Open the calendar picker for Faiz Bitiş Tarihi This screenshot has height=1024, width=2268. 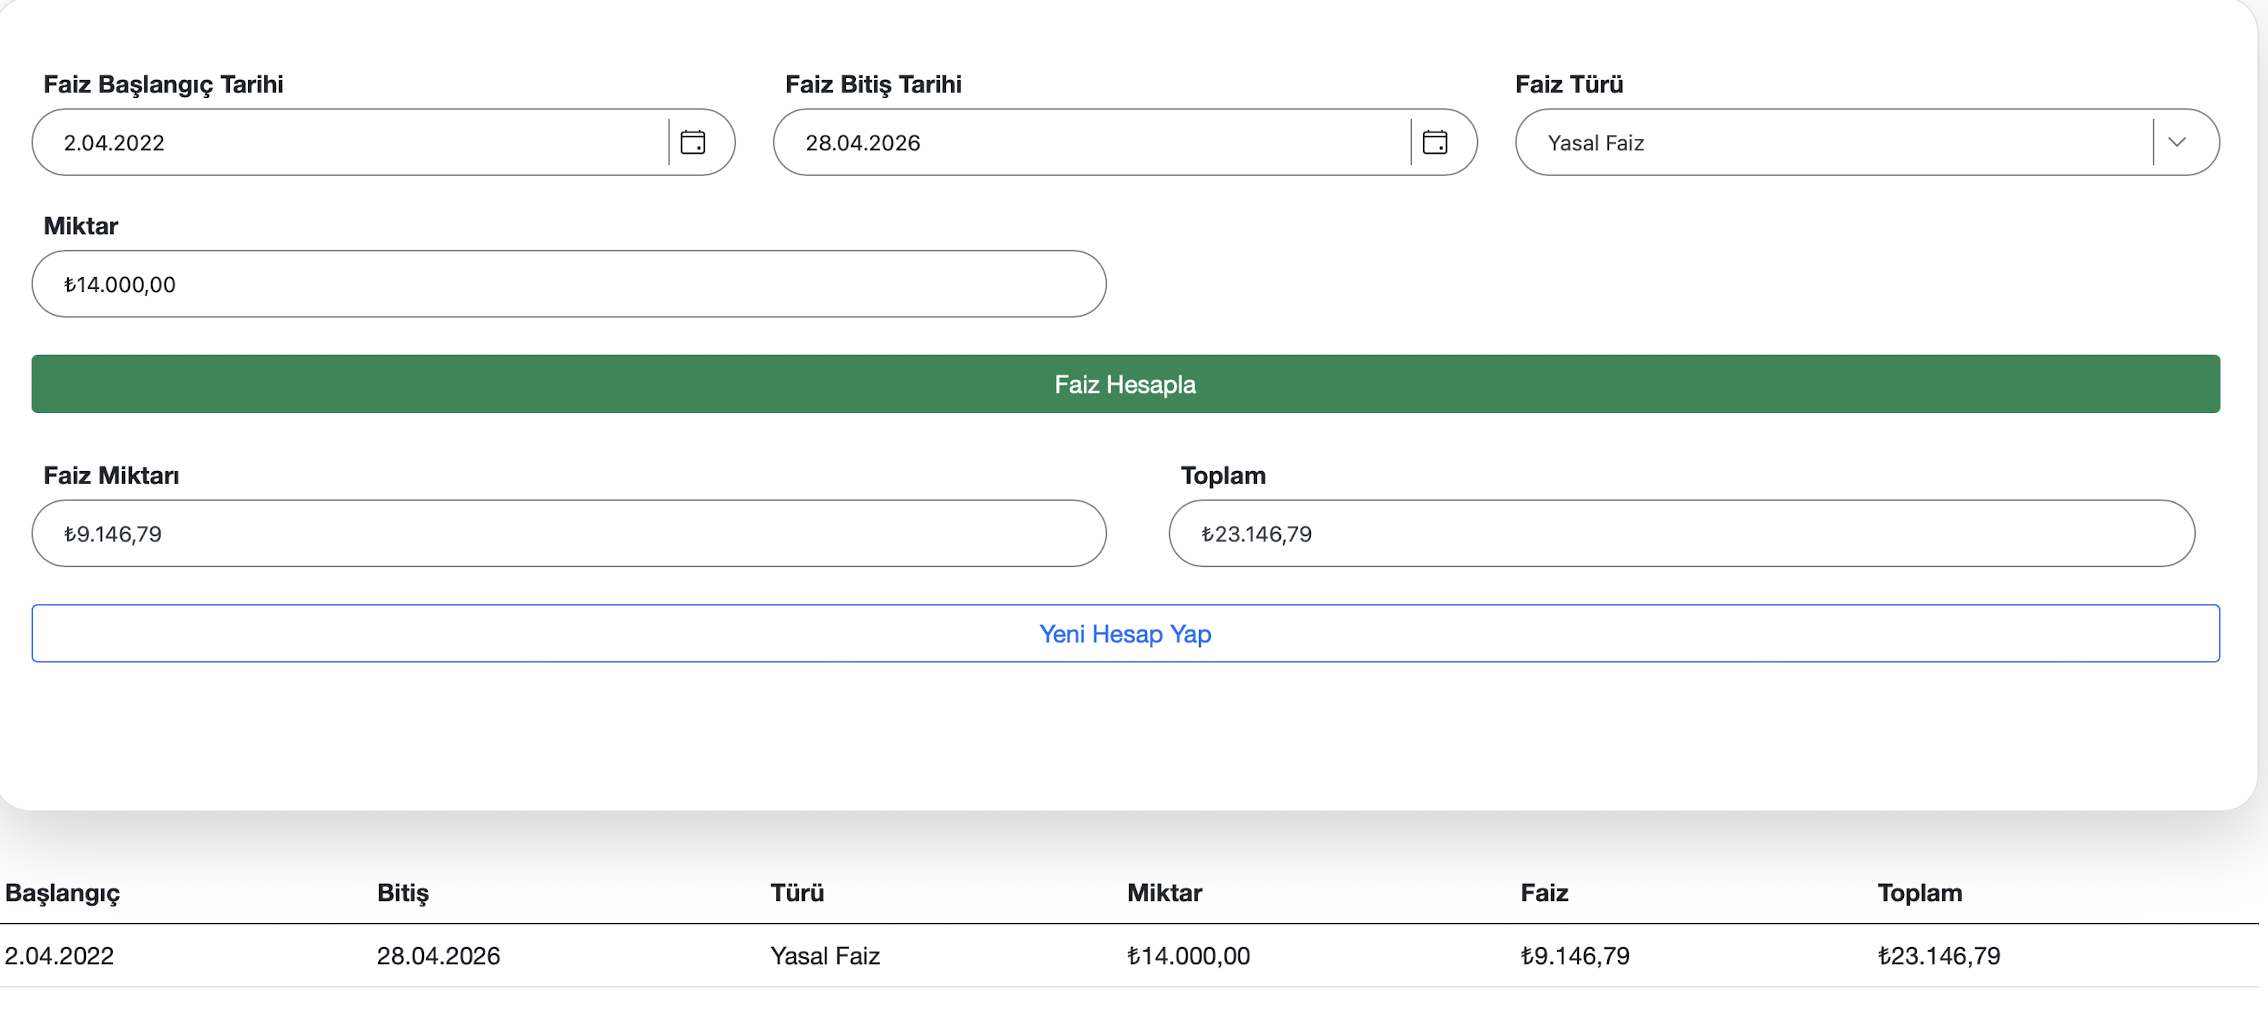click(x=1434, y=142)
